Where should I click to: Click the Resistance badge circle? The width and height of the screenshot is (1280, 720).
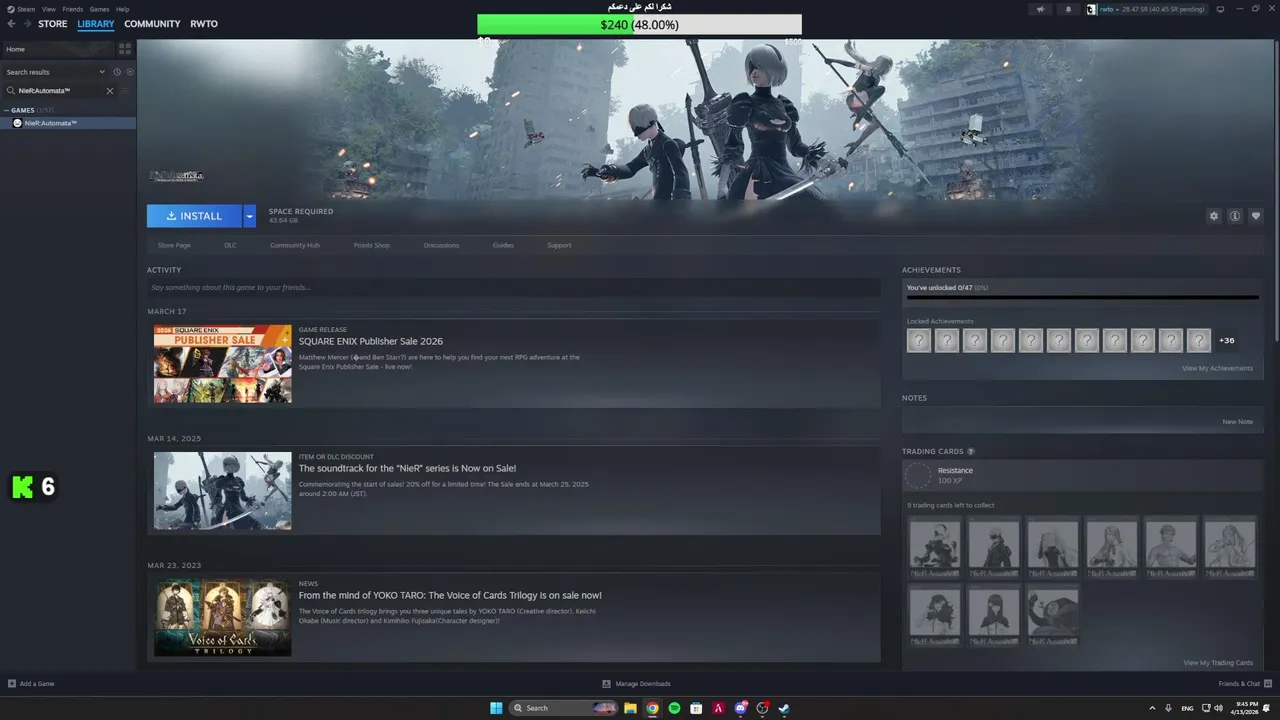[x=918, y=475]
